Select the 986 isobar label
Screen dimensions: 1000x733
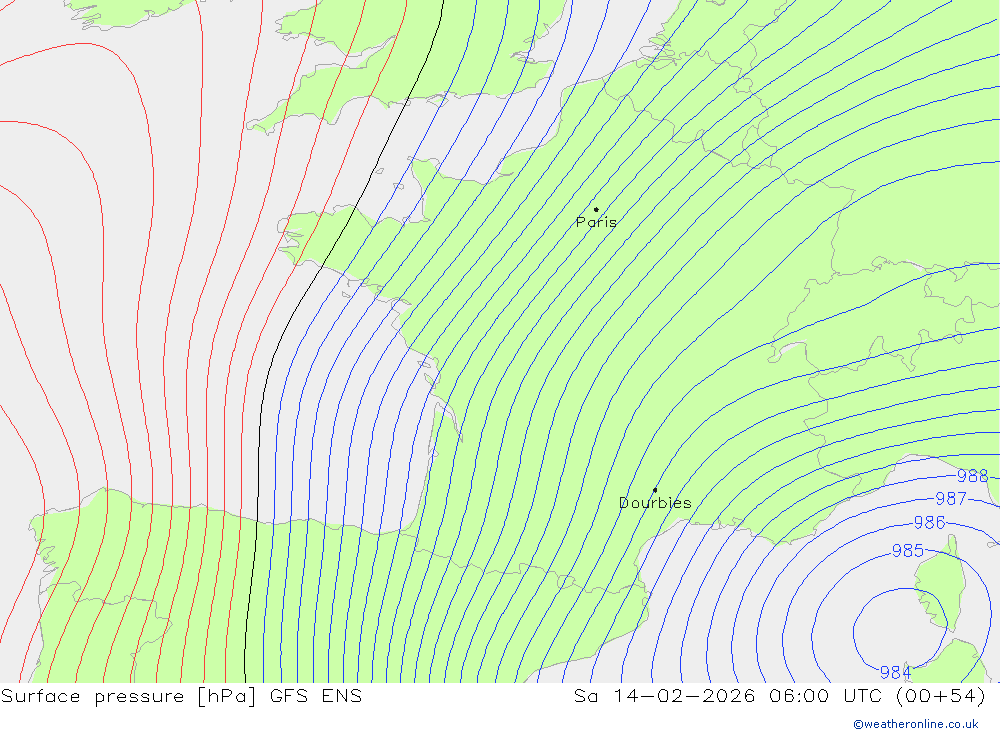click(x=929, y=522)
